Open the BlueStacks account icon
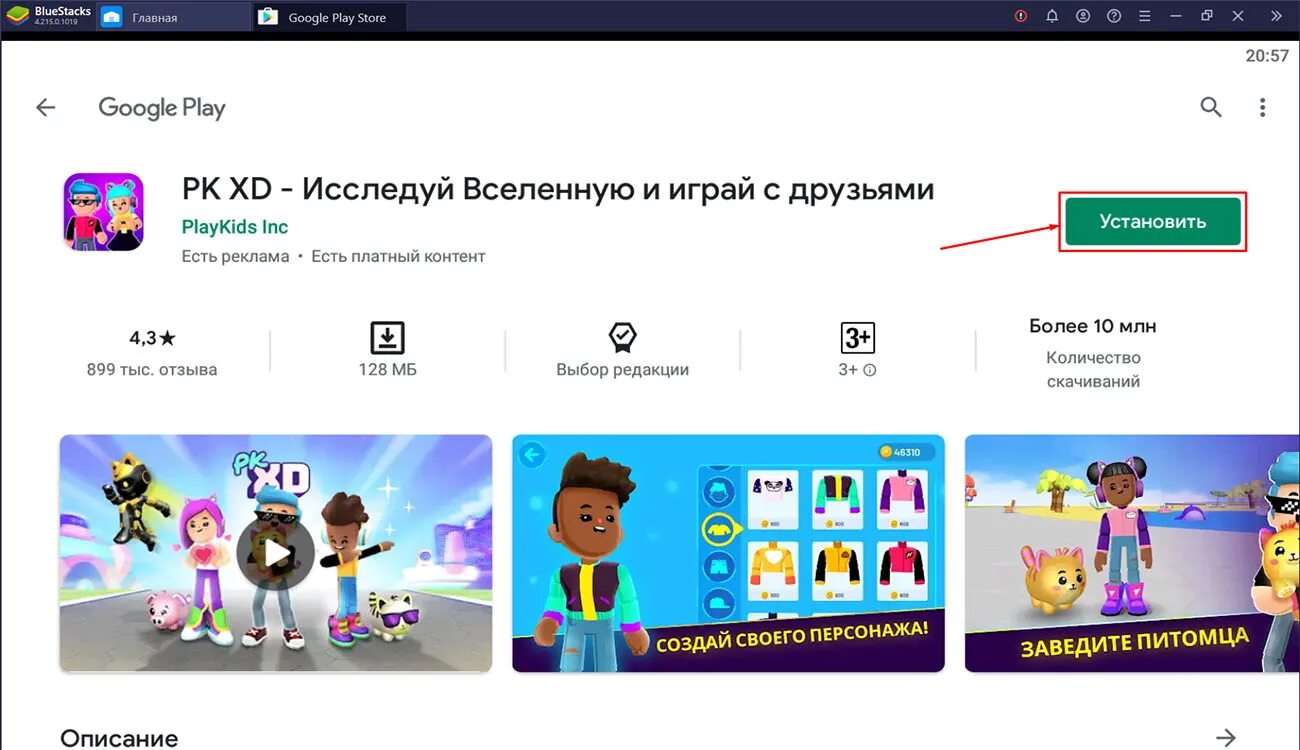Viewport: 1300px width, 750px height. [x=1083, y=16]
